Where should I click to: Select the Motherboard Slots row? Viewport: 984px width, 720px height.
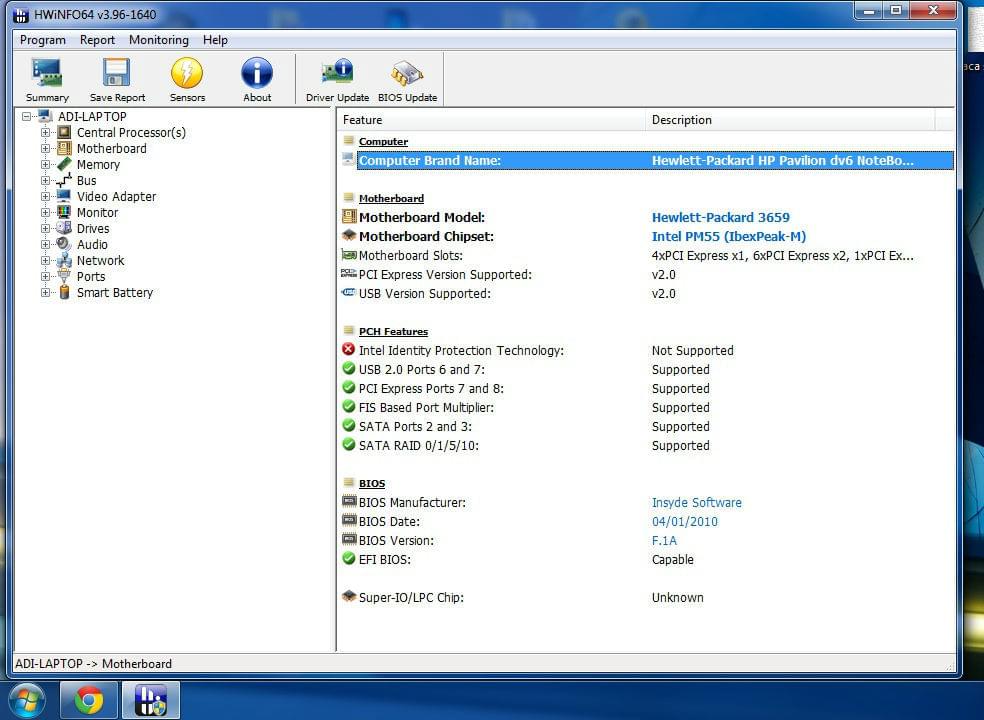point(648,255)
